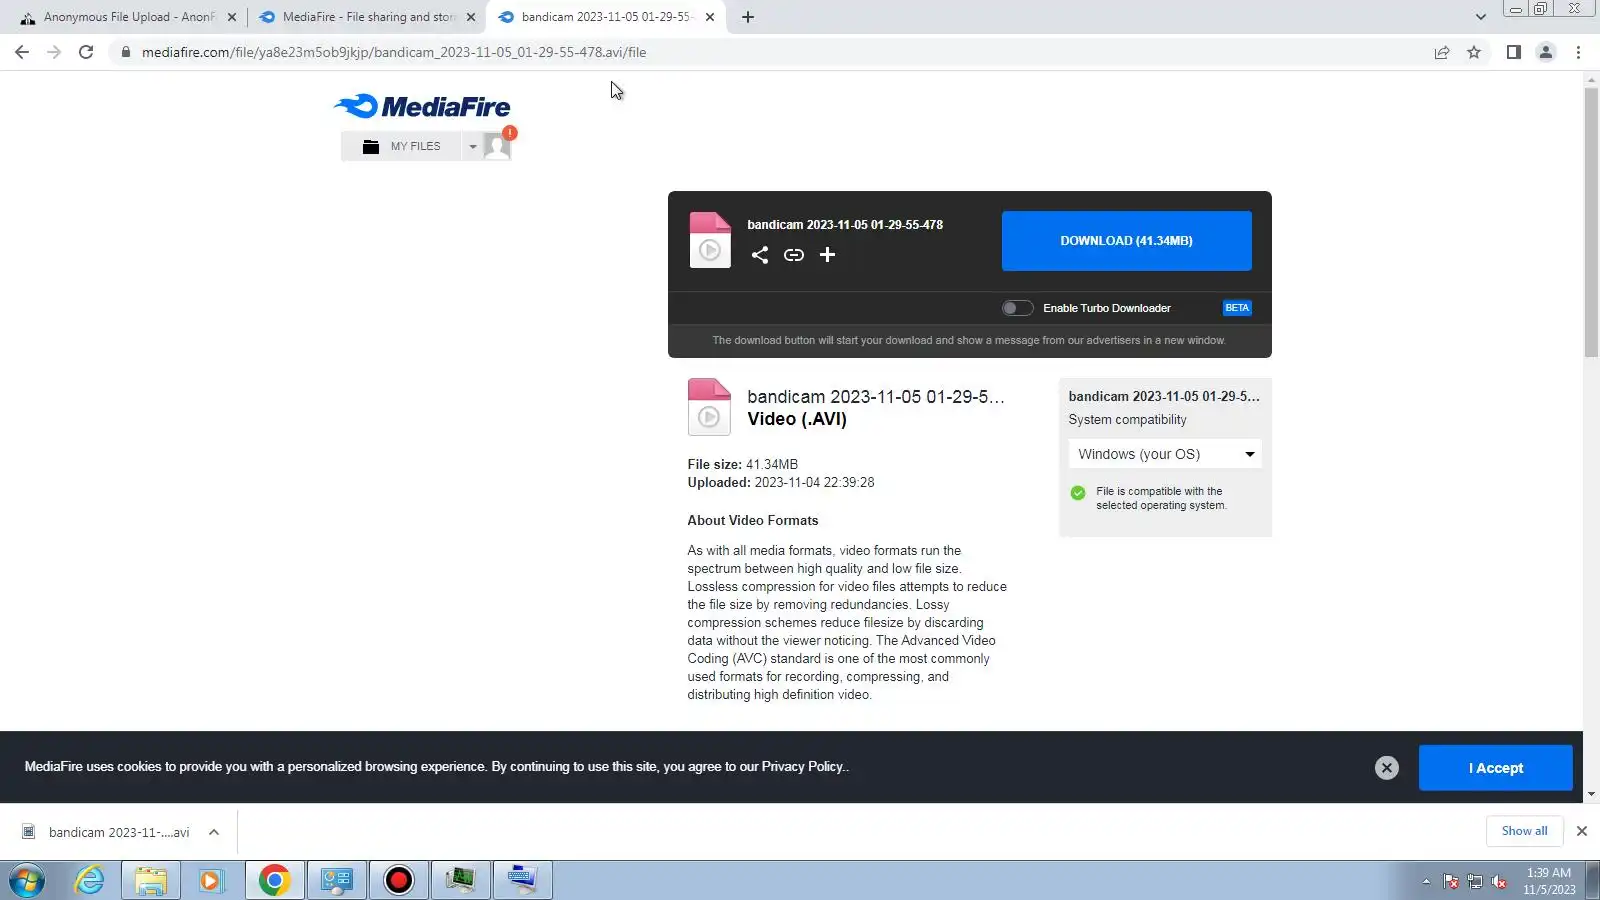
Task: Click the copy link icon
Action: click(x=794, y=255)
